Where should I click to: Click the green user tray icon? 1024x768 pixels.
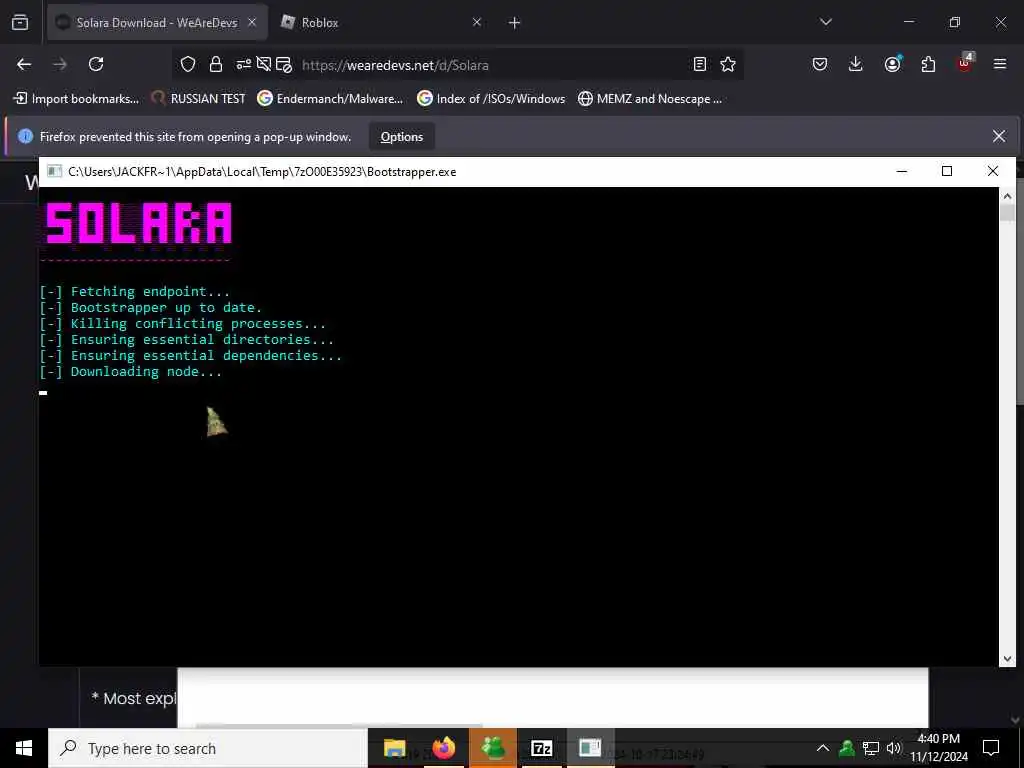point(847,748)
